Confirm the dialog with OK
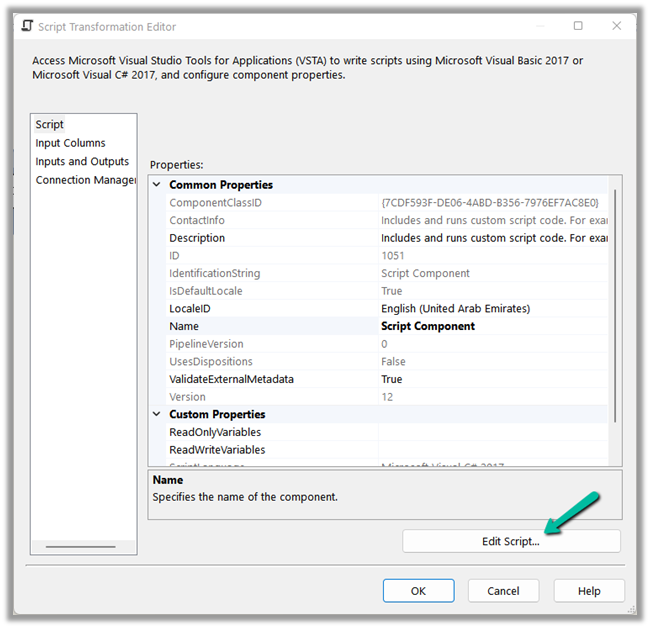650x628 pixels. pos(418,591)
